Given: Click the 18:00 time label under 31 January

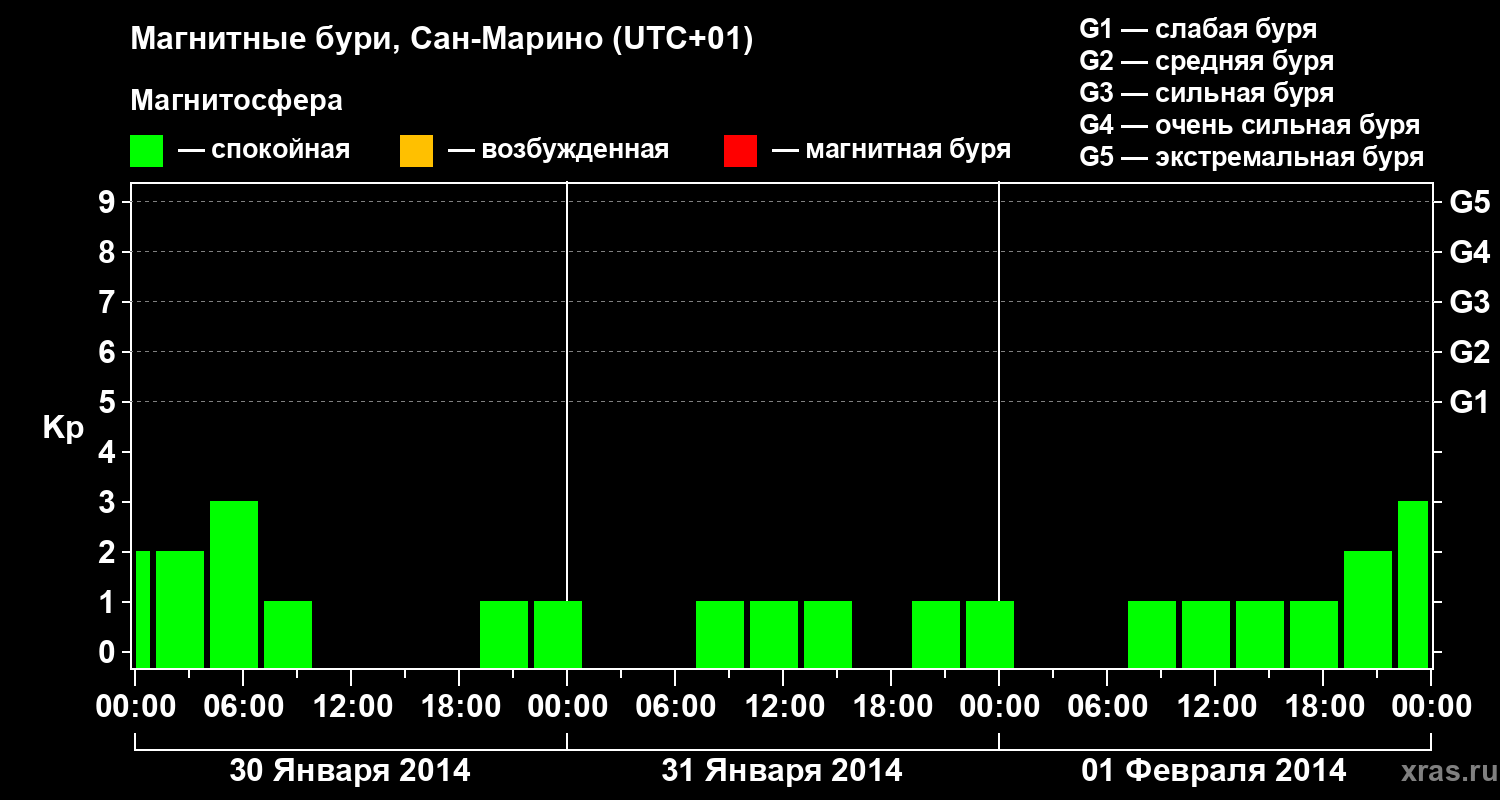Looking at the screenshot, I should [891, 706].
